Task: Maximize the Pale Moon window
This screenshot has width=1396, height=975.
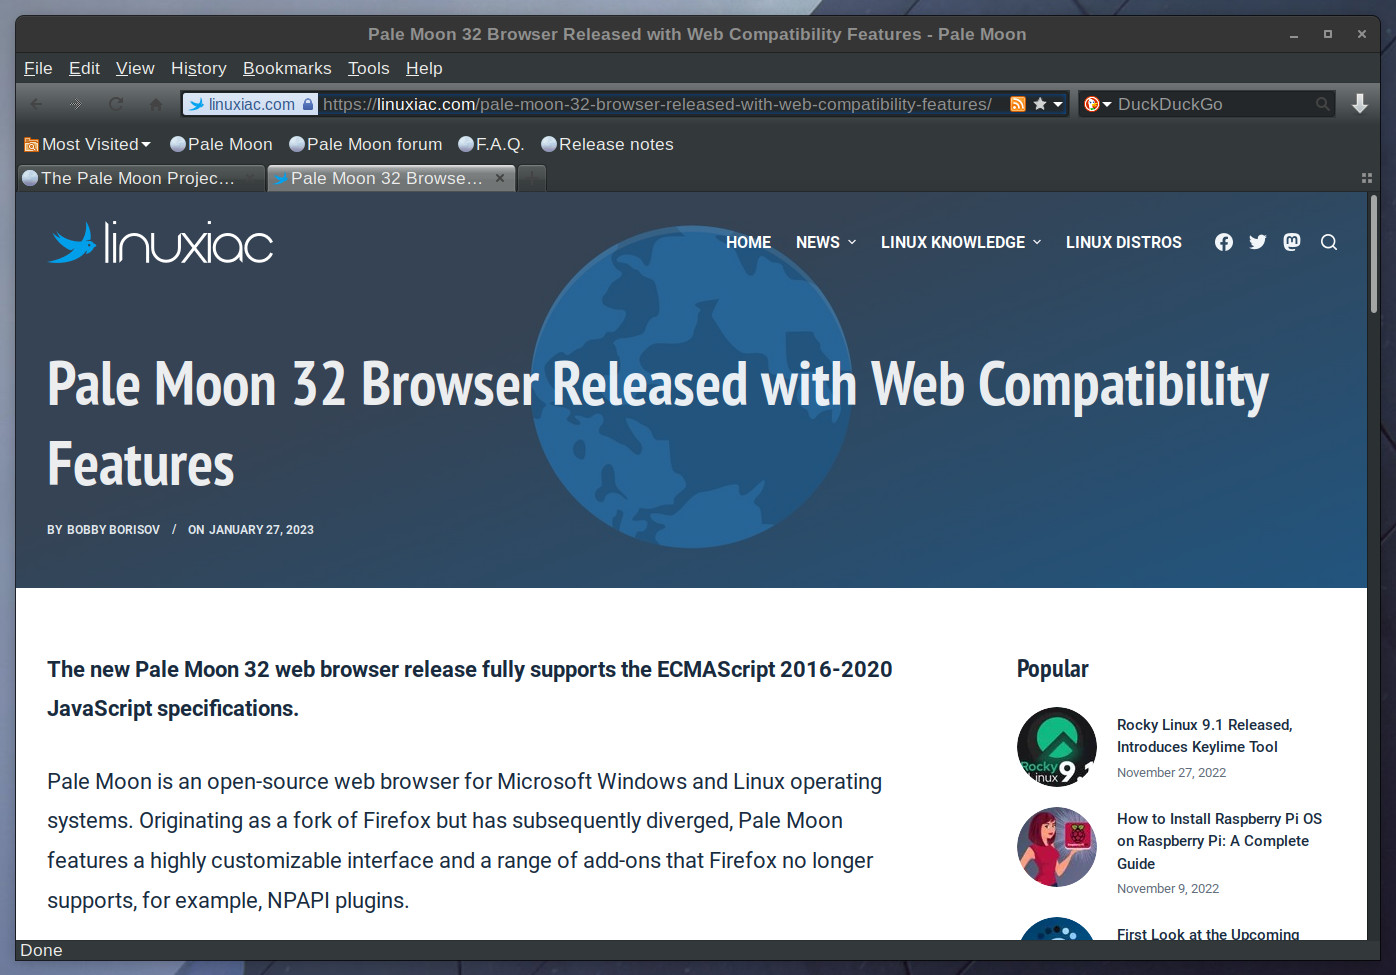Action: pyautogui.click(x=1327, y=34)
